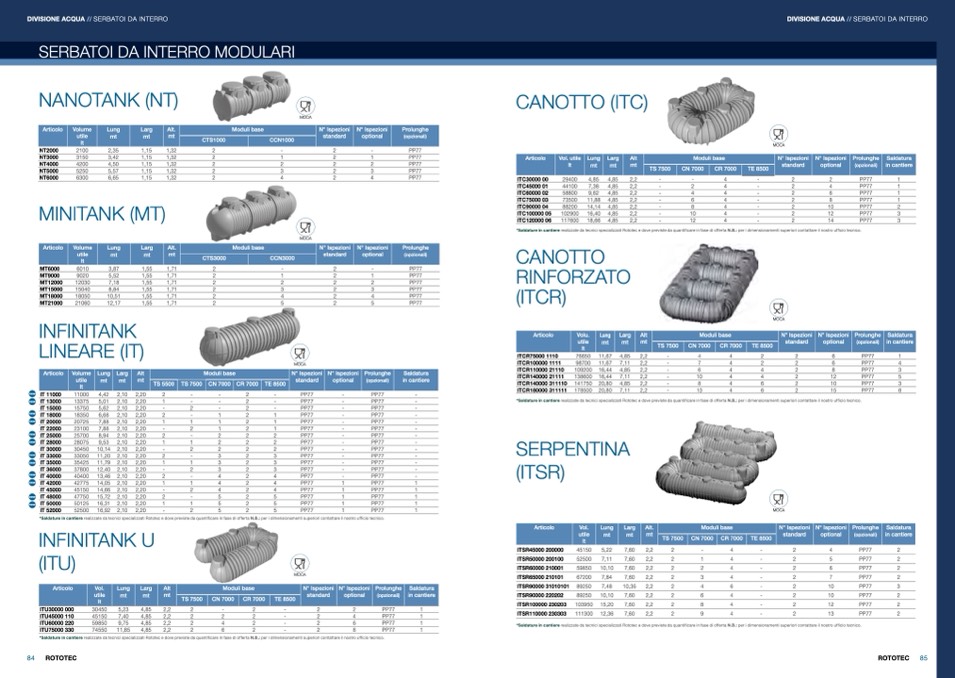
Task: Click the MOCA icon beside the Nanotank image
Action: tap(308, 108)
